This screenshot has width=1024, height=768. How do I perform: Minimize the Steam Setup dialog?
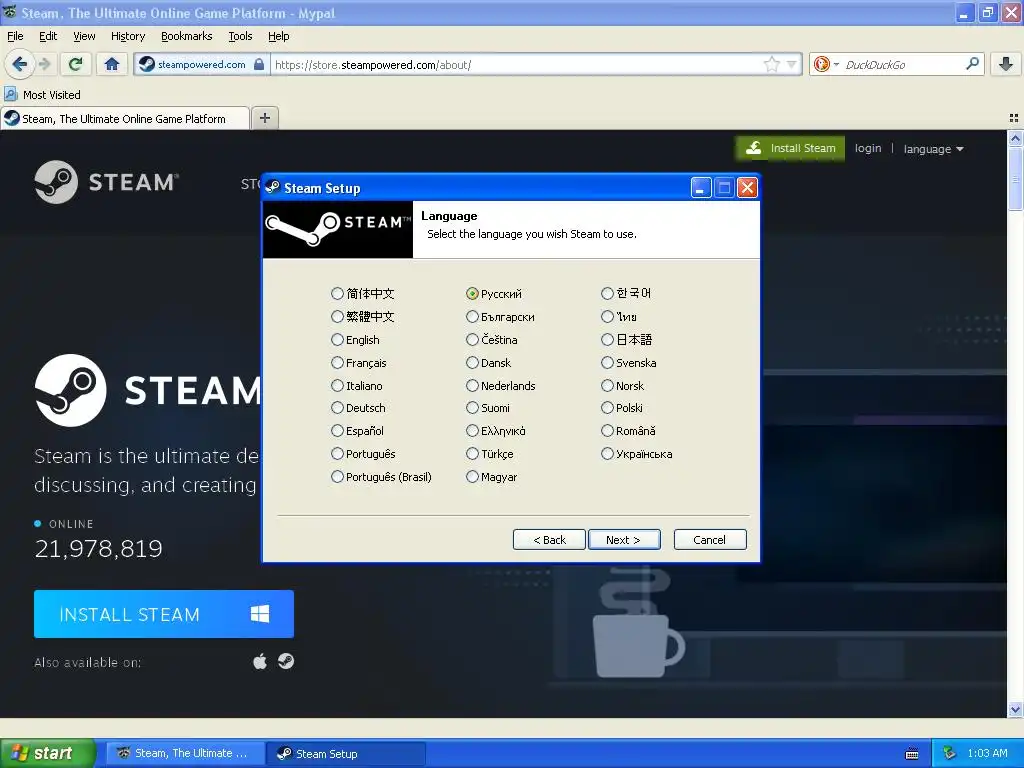(x=701, y=188)
